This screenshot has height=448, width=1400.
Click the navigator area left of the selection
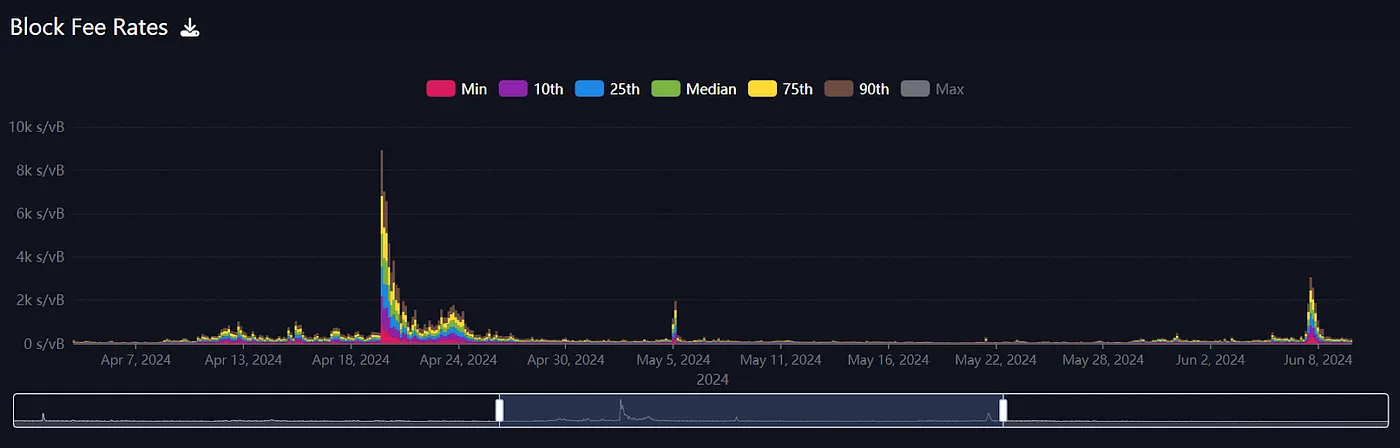pos(250,410)
